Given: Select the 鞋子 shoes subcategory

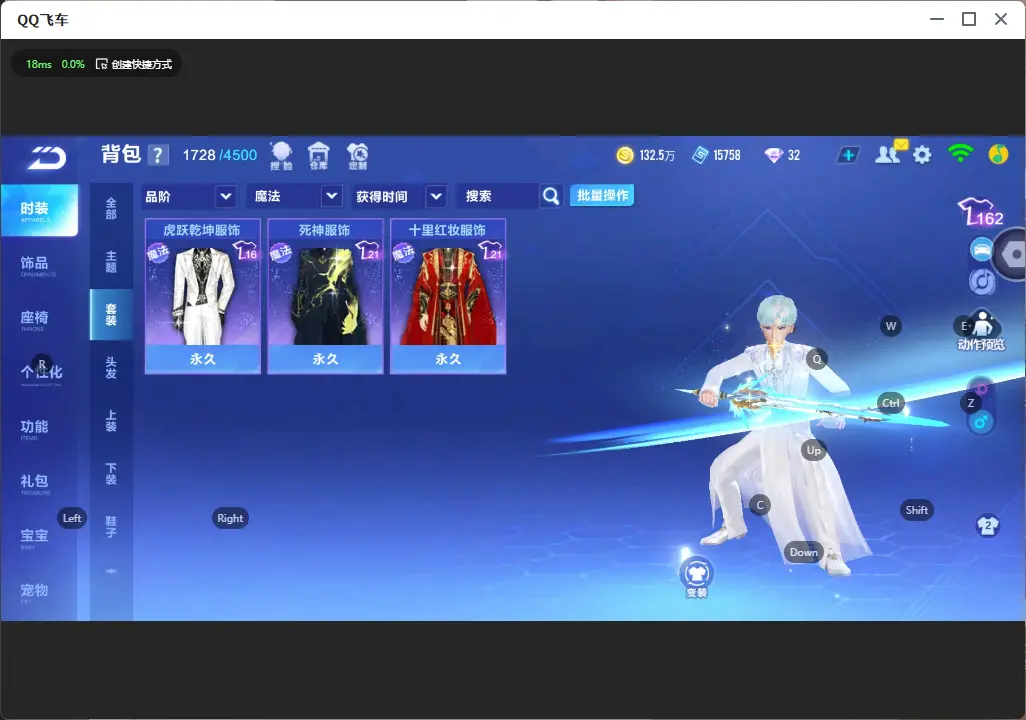Looking at the screenshot, I should (111, 526).
